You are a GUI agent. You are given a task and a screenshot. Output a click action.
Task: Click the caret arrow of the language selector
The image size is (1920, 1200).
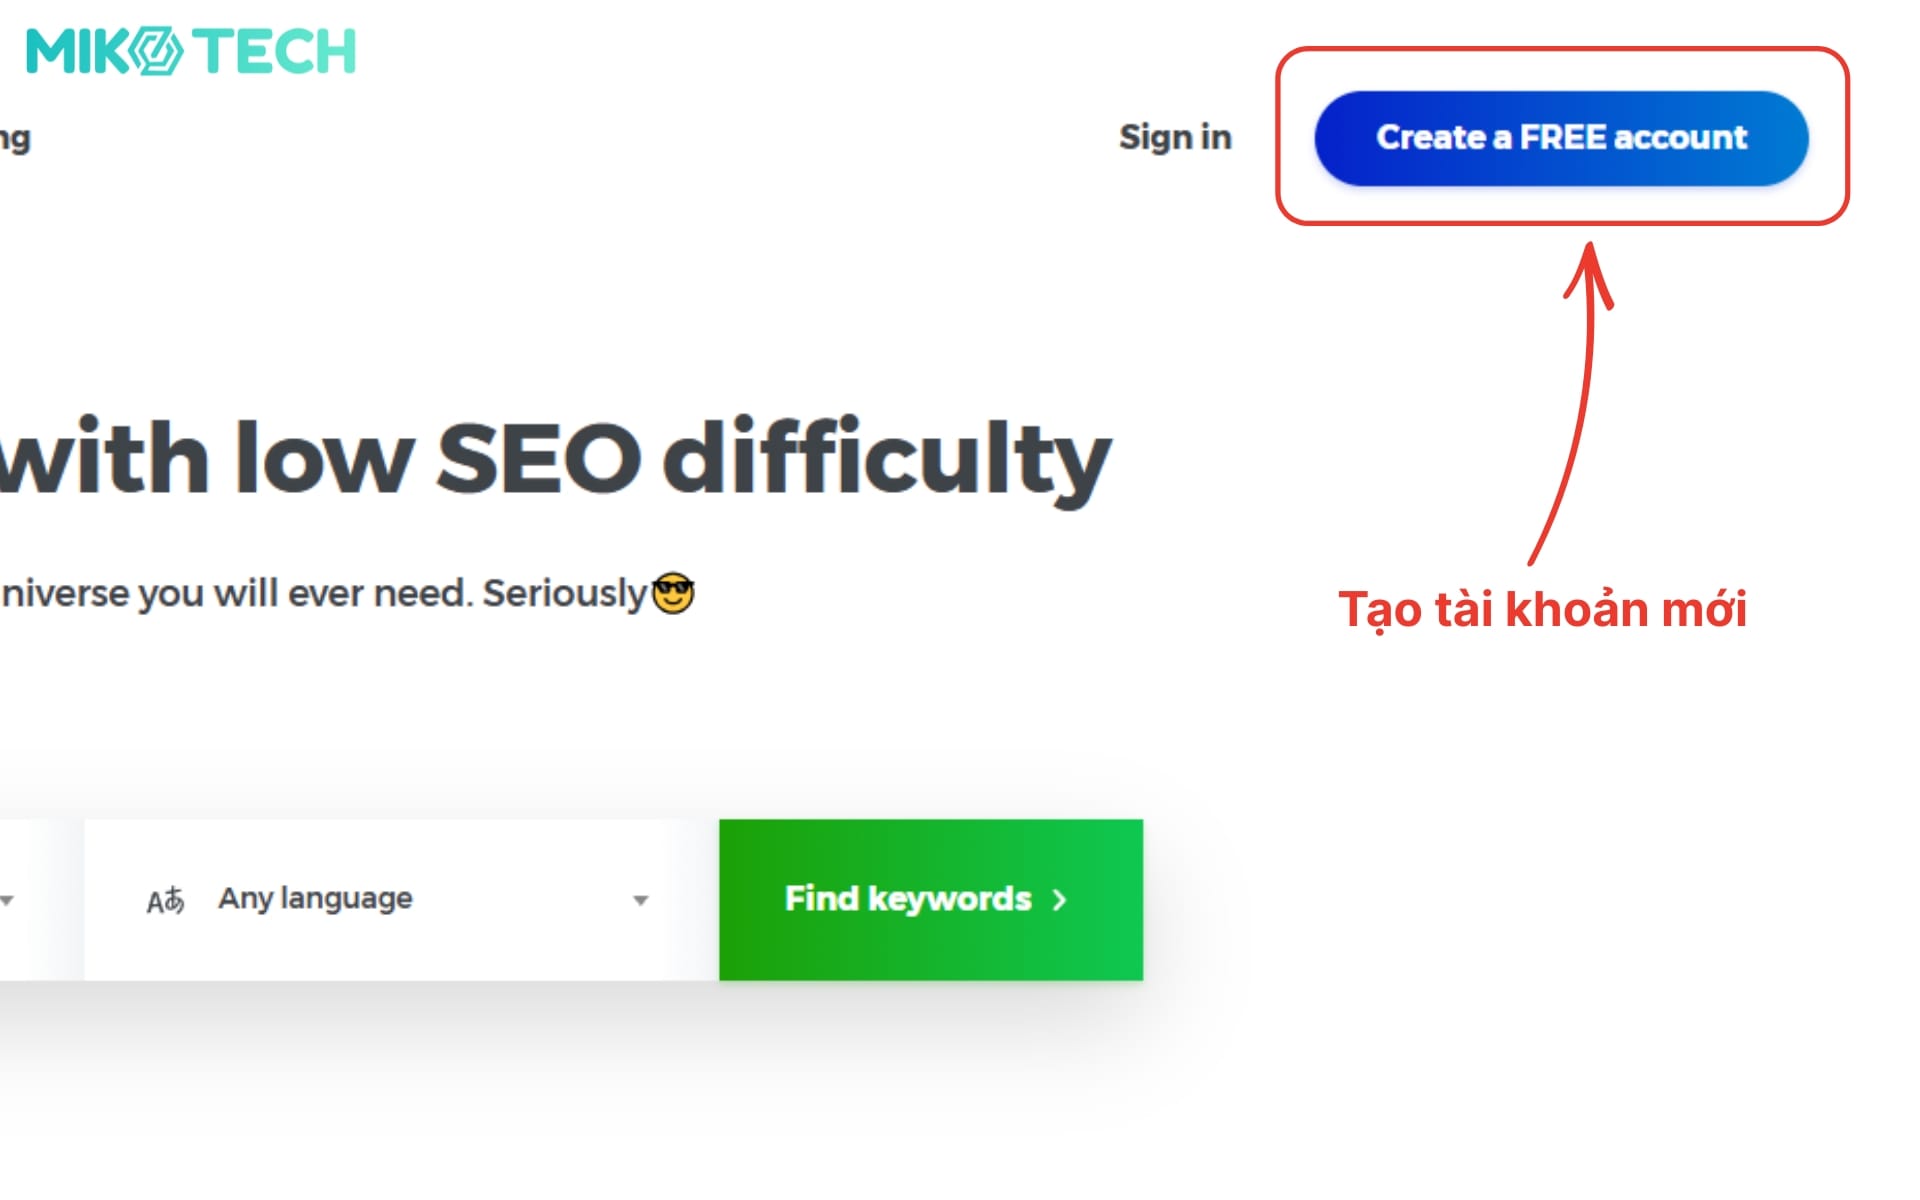pyautogui.click(x=641, y=900)
